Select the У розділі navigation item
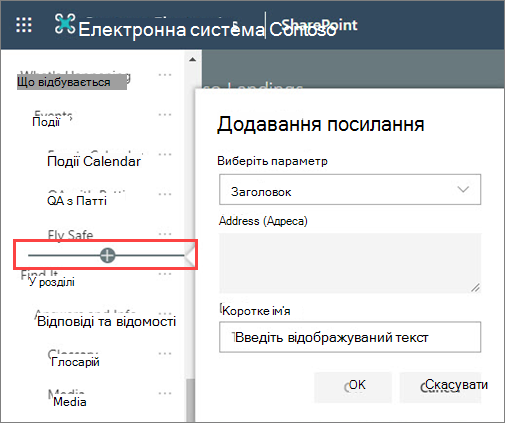This screenshot has height=423, width=505. click(x=52, y=282)
